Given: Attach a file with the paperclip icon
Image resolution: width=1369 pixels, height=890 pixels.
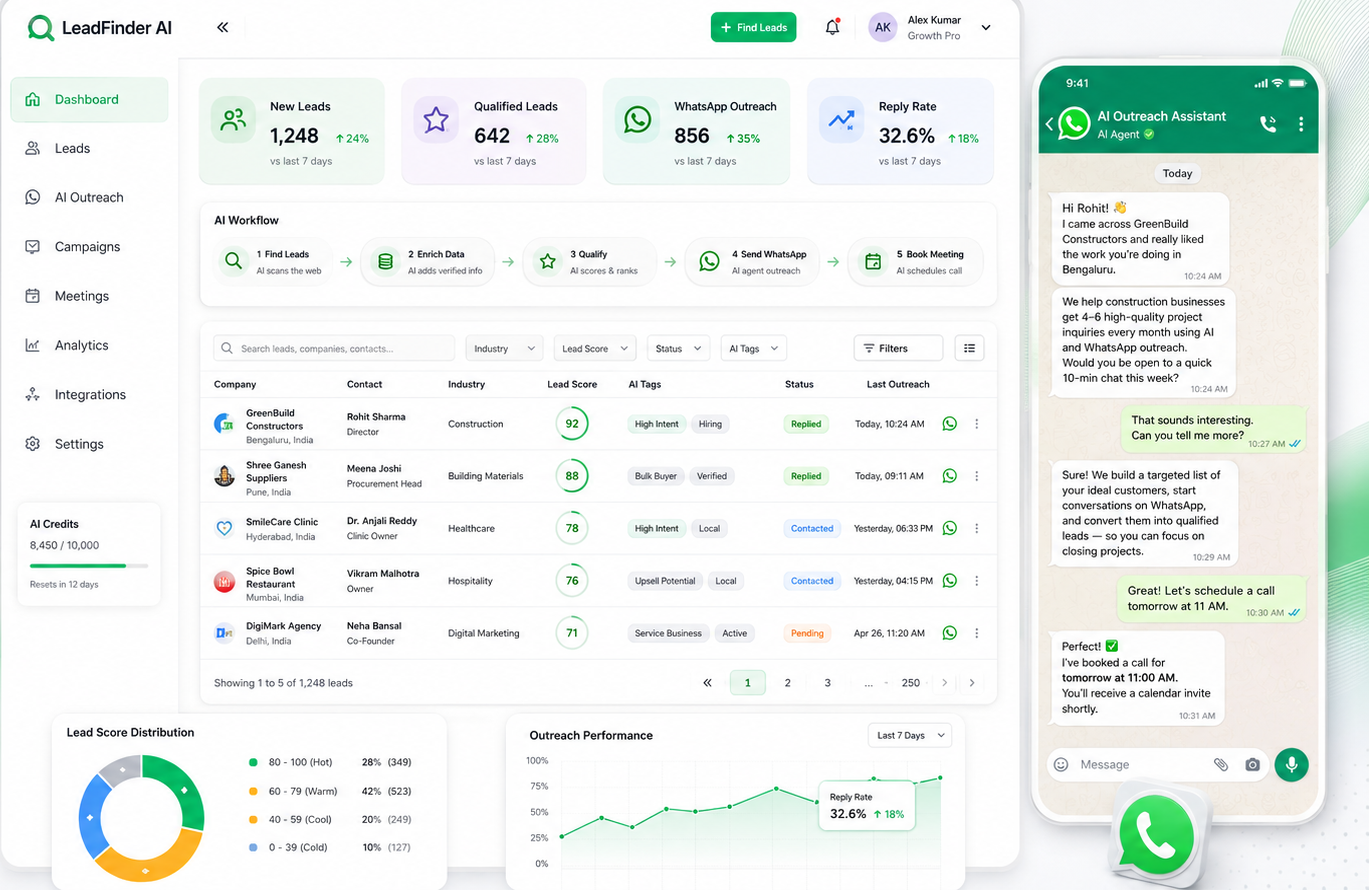Looking at the screenshot, I should 1221,764.
